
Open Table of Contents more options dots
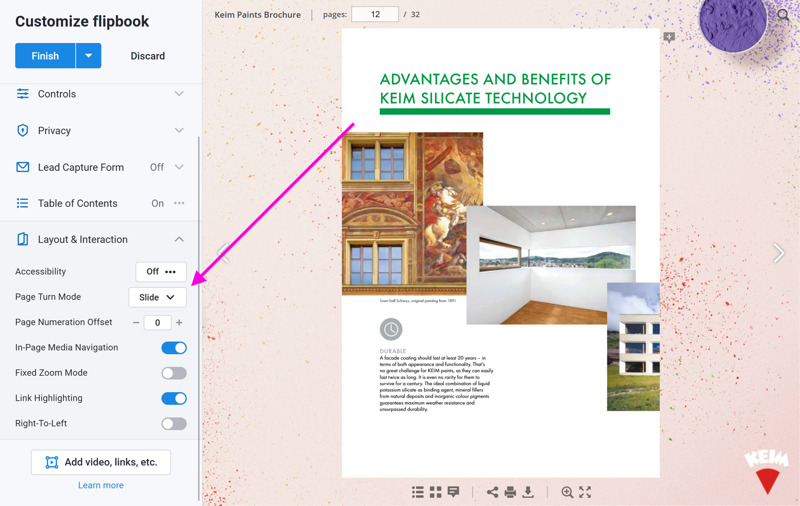click(x=179, y=203)
